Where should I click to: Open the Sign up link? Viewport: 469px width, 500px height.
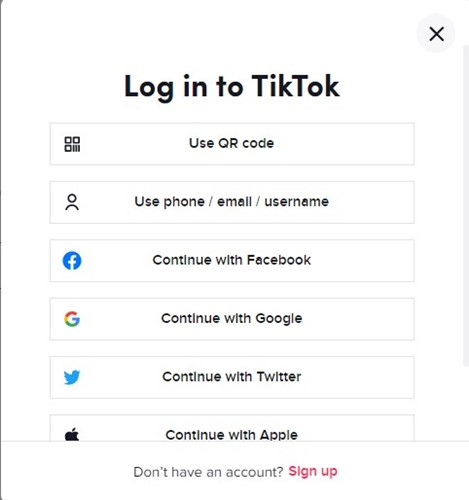pos(313,471)
